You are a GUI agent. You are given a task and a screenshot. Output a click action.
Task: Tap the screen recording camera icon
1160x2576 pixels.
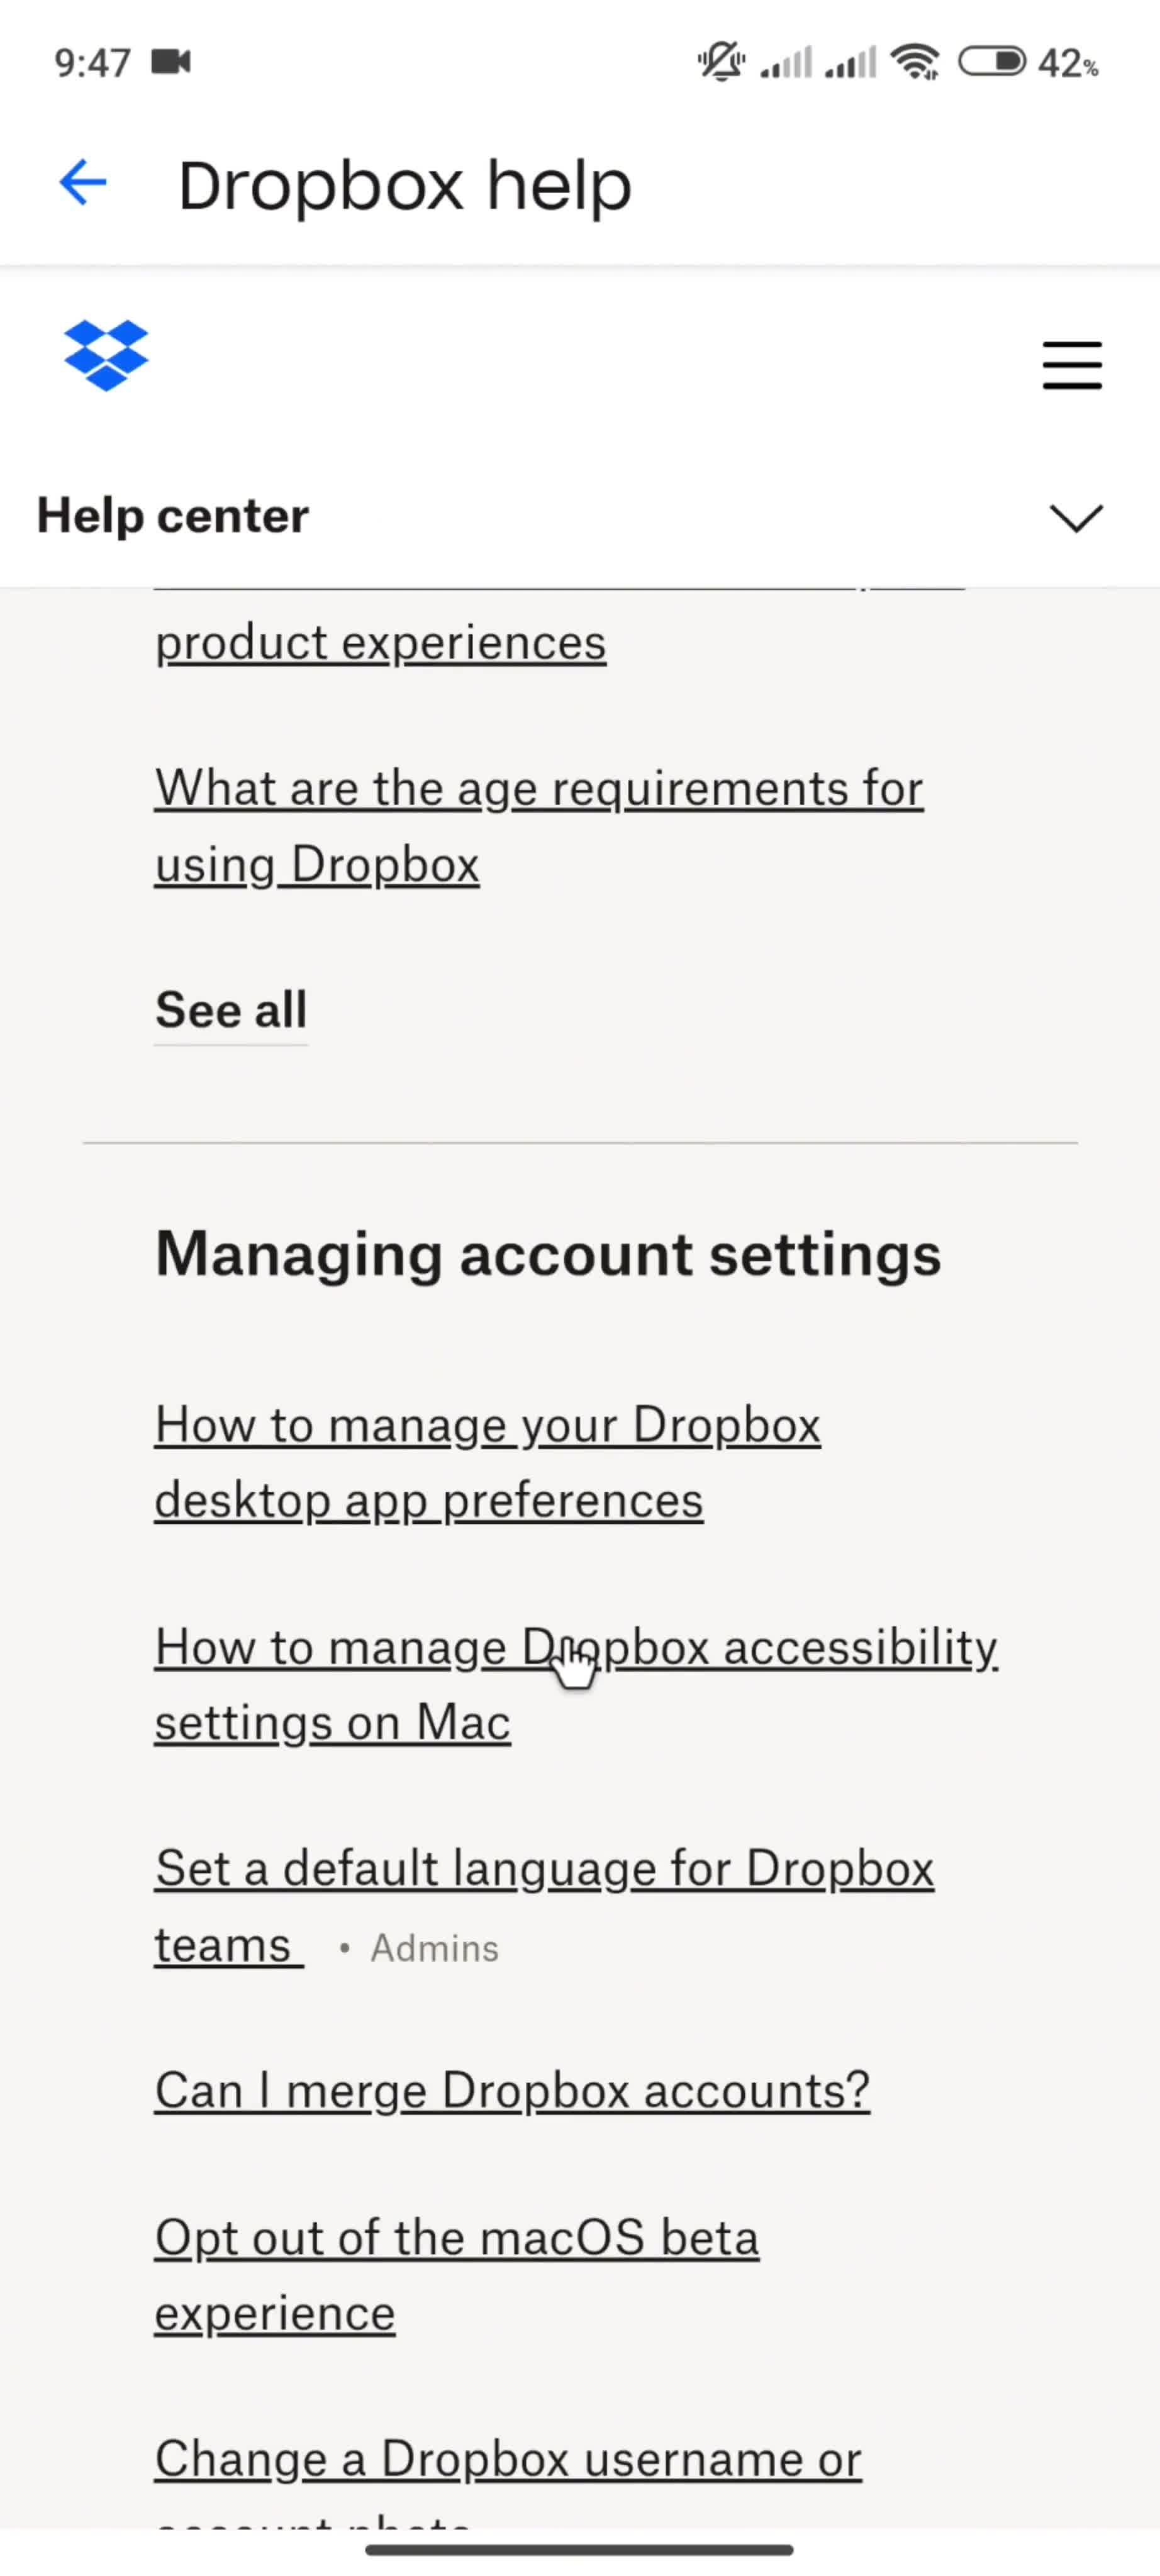[171, 62]
